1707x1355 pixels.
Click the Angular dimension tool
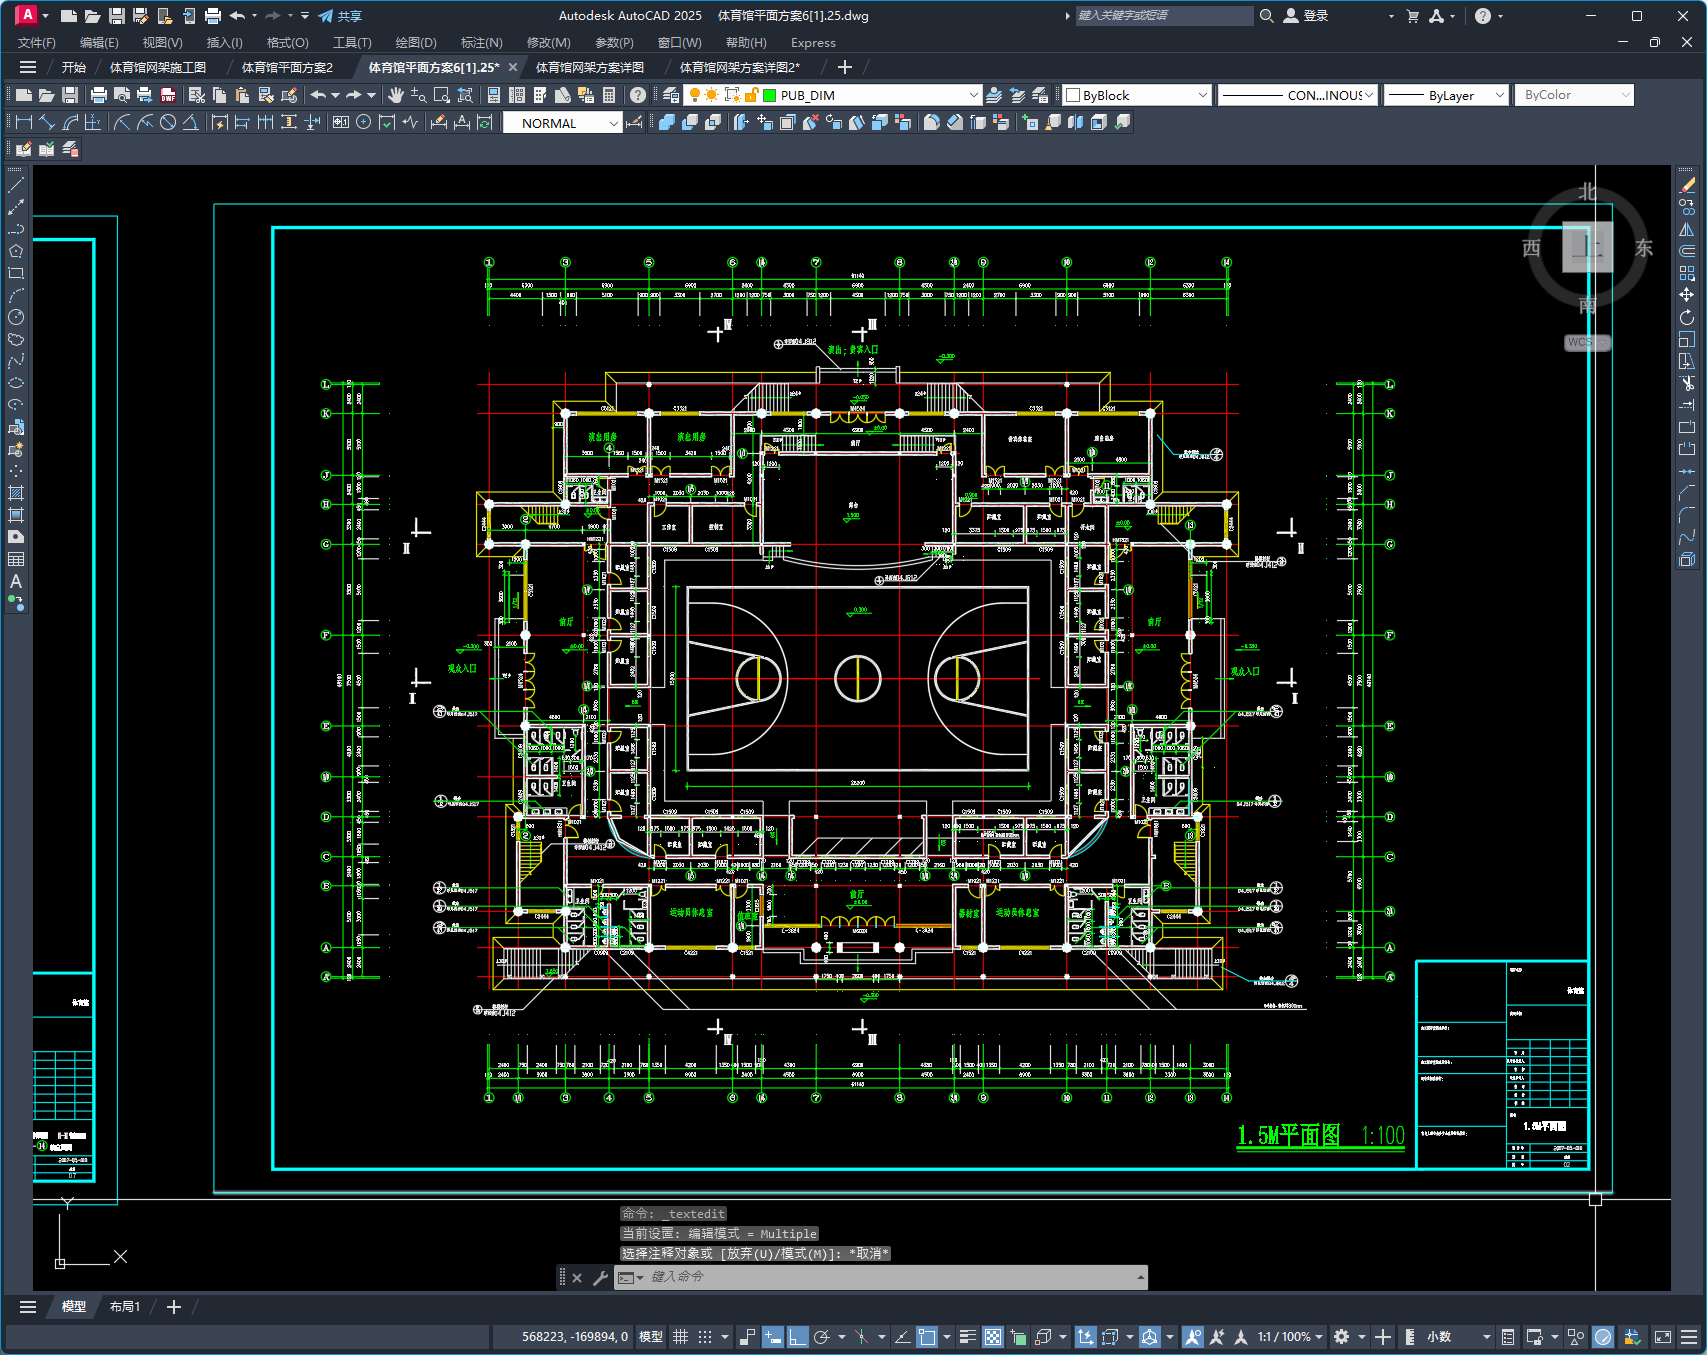click(190, 122)
